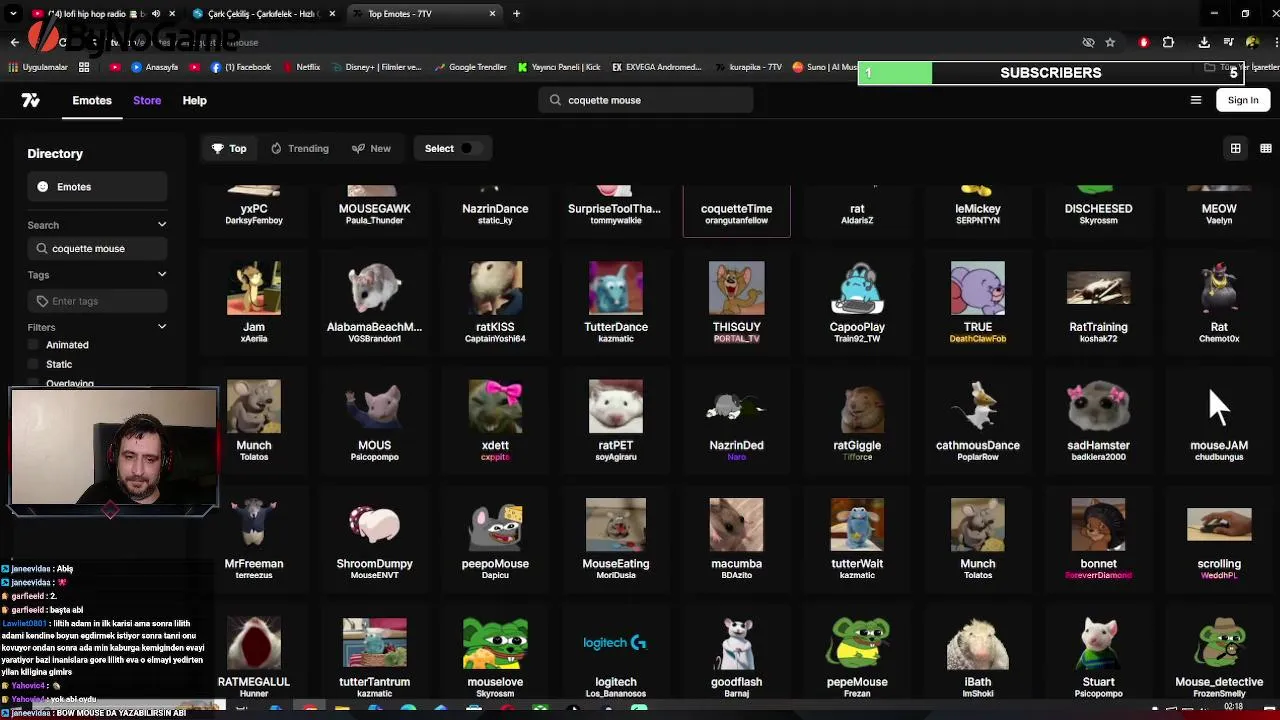Open the Uygulamalar apps bookmark

click(x=38, y=67)
